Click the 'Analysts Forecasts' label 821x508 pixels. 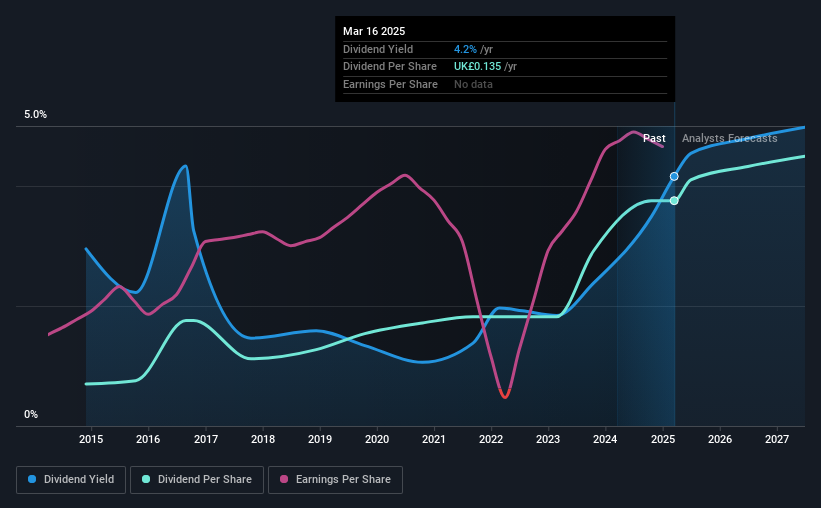point(729,138)
